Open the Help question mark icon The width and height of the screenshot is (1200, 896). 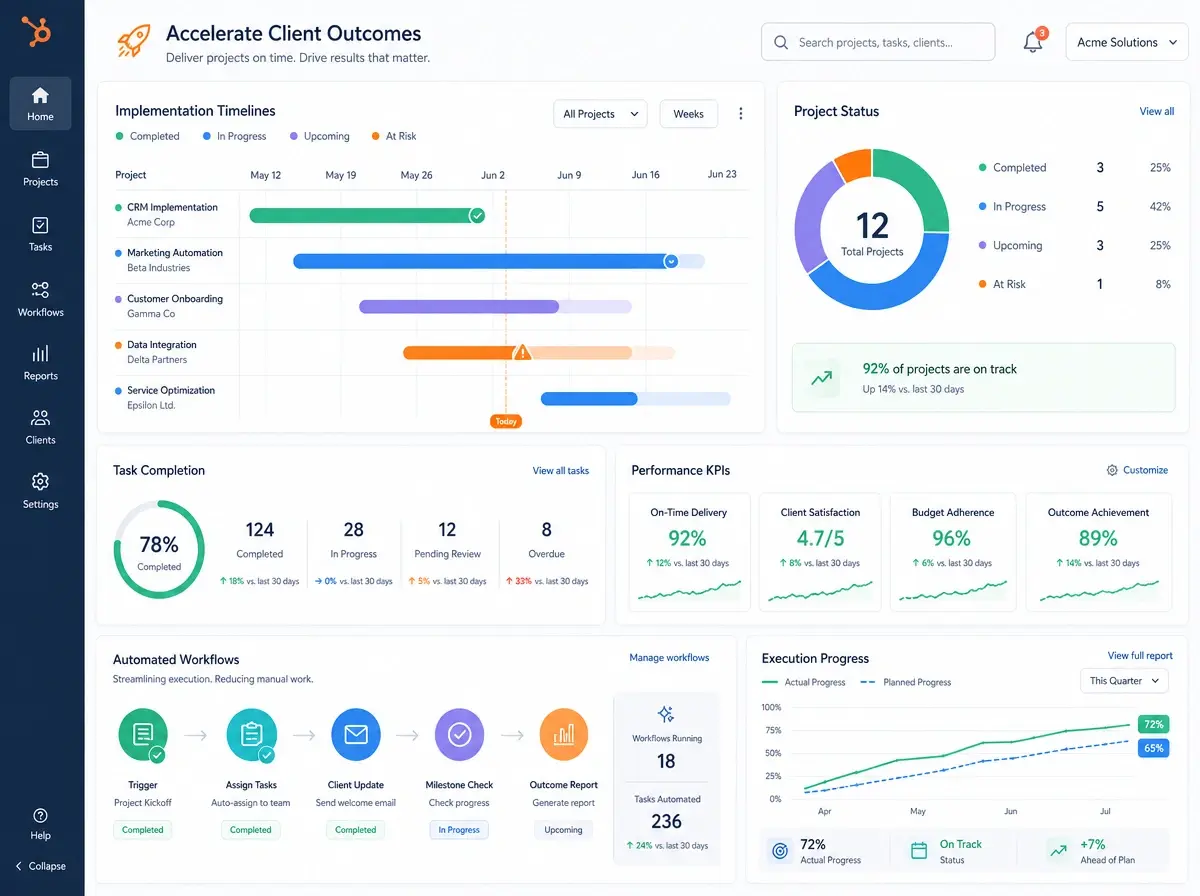pyautogui.click(x=40, y=816)
